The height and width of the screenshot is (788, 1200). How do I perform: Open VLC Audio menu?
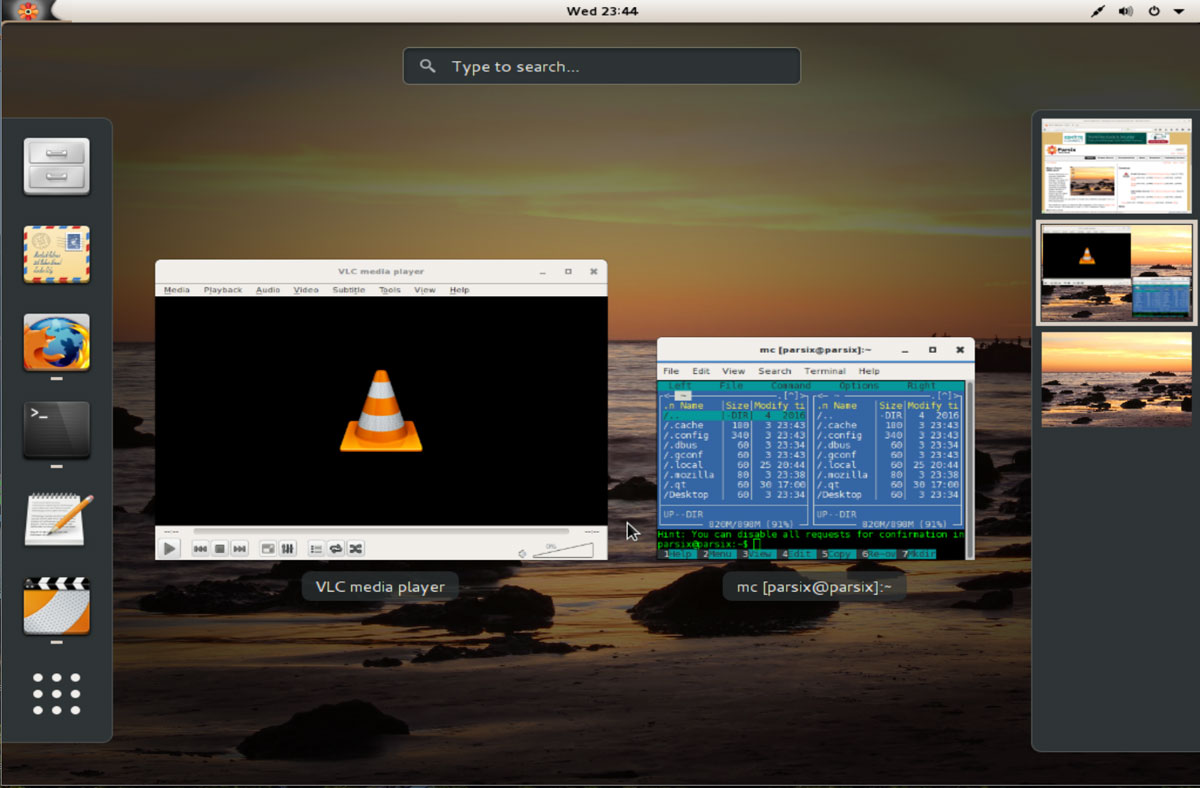coord(268,290)
